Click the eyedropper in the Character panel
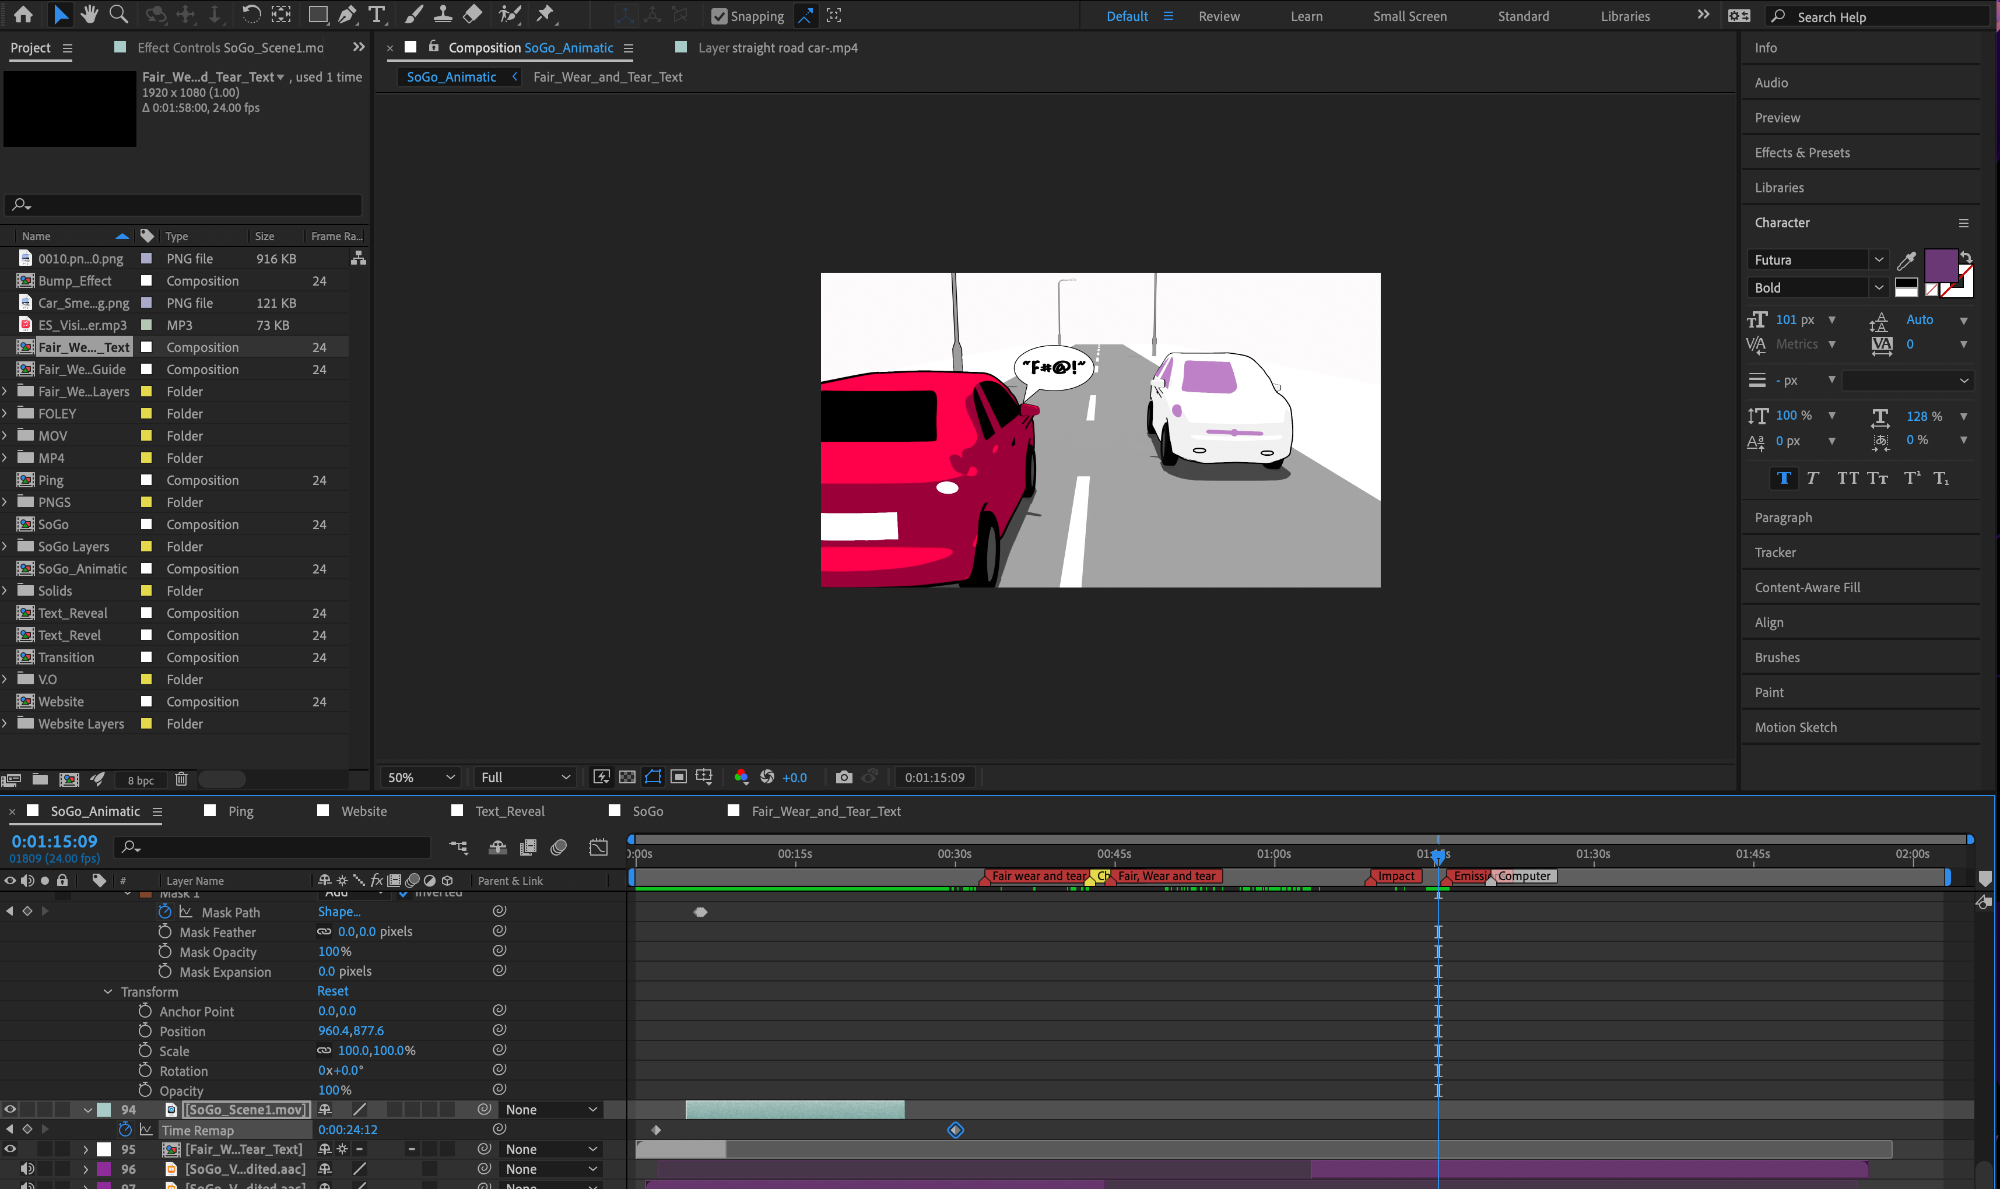 click(x=1906, y=261)
